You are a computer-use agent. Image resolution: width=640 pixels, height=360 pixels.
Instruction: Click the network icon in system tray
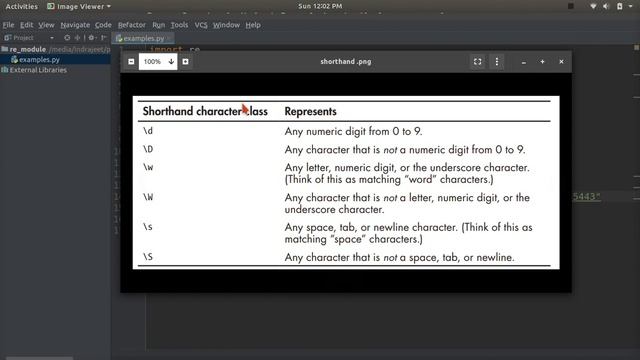[593, 6]
